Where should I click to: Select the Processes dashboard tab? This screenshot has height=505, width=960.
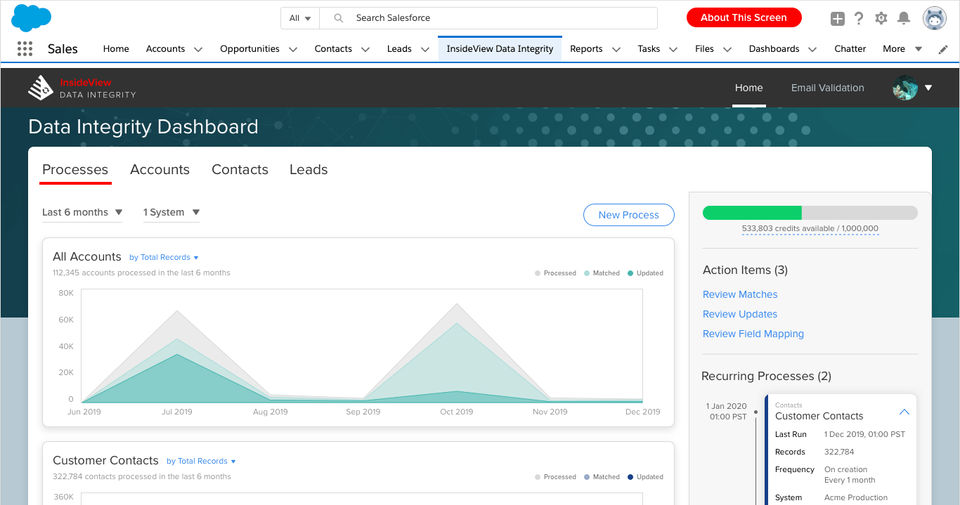click(75, 170)
